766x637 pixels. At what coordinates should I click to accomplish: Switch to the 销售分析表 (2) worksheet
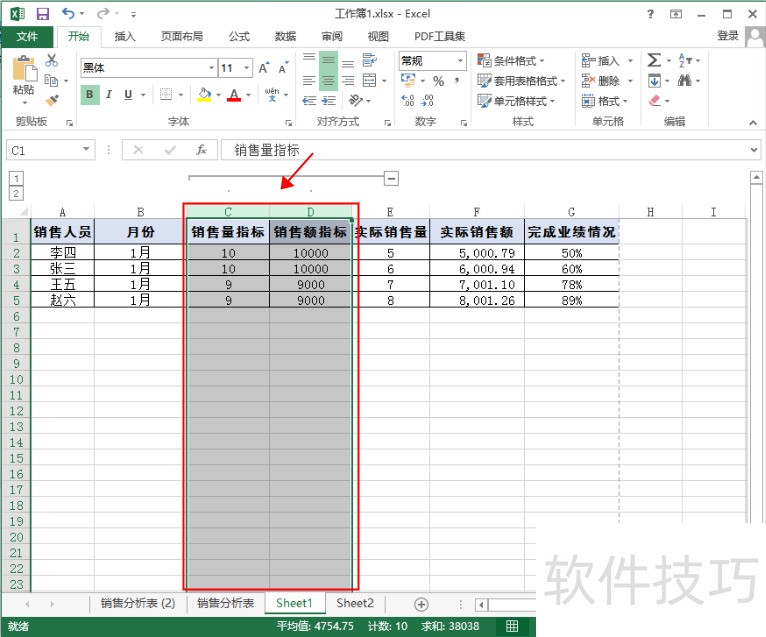coord(138,603)
